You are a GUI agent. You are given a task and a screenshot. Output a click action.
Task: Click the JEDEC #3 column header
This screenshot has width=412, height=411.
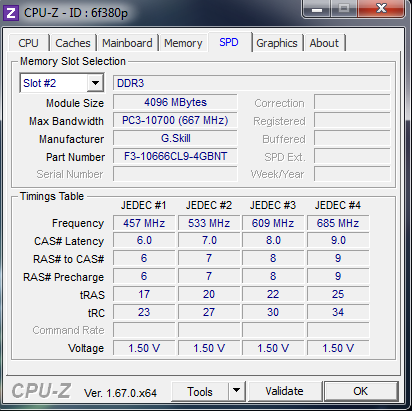click(x=273, y=205)
